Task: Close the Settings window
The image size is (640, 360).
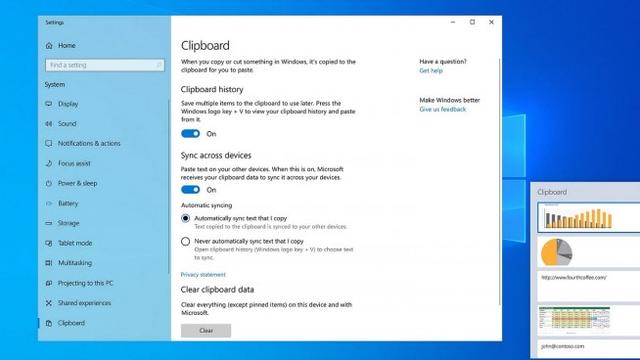Action: point(491,22)
